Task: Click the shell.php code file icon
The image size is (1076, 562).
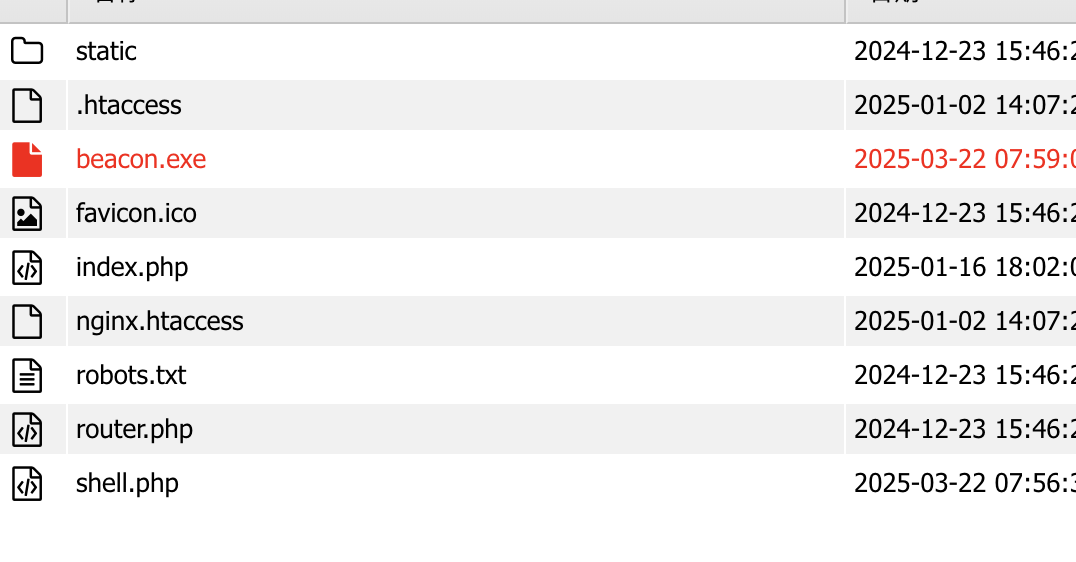Action: coord(27,484)
